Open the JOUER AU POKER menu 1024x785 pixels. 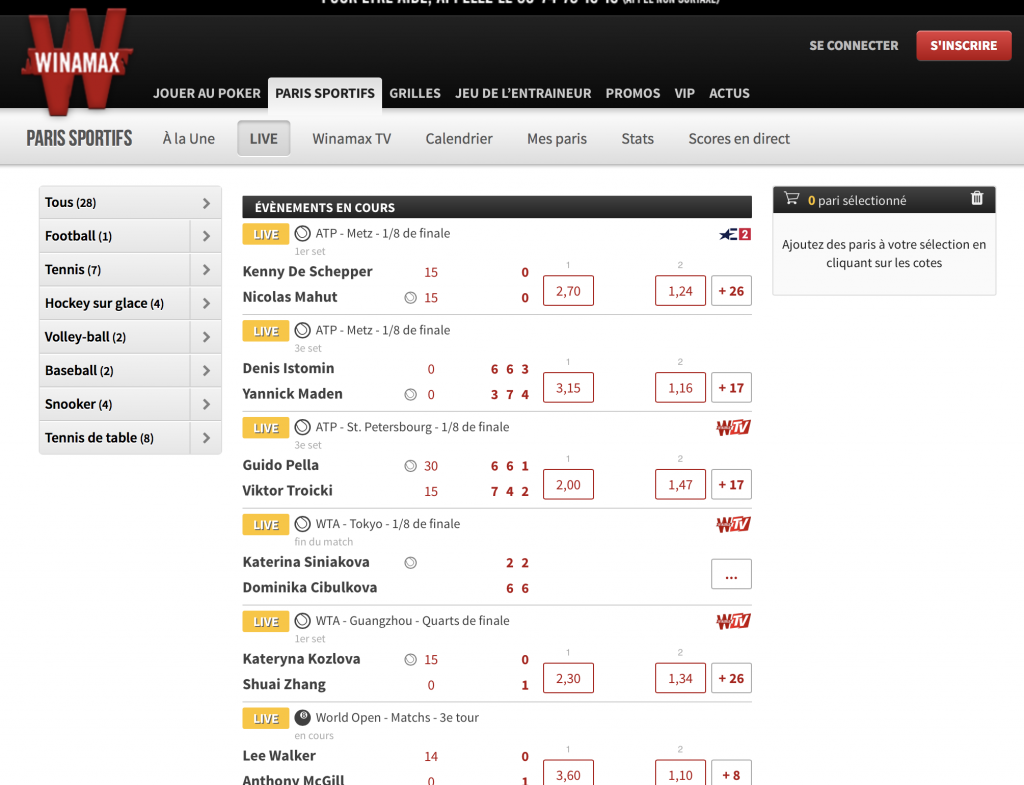(x=206, y=93)
